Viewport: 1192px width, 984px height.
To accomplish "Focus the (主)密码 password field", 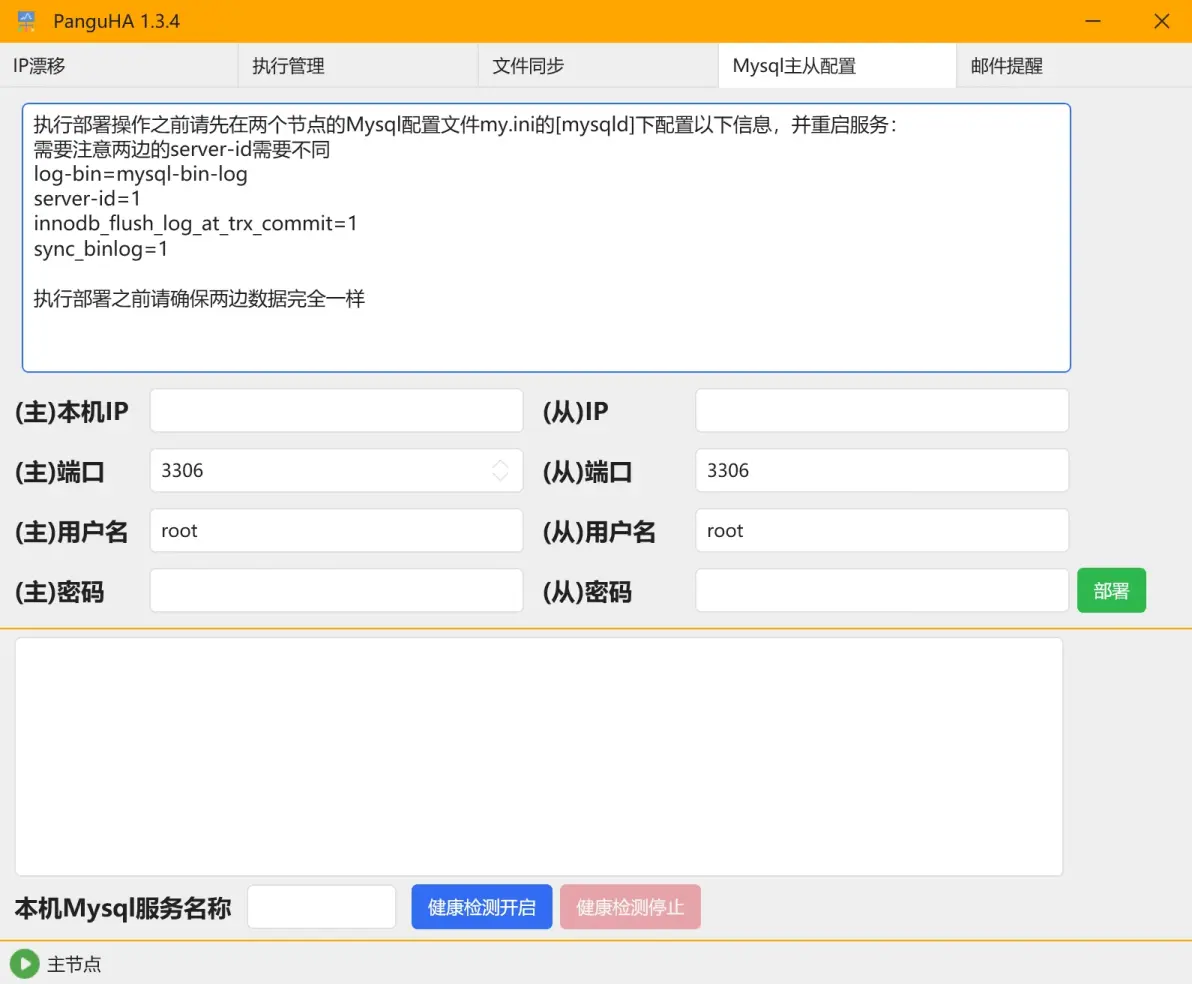I will (x=337, y=590).
